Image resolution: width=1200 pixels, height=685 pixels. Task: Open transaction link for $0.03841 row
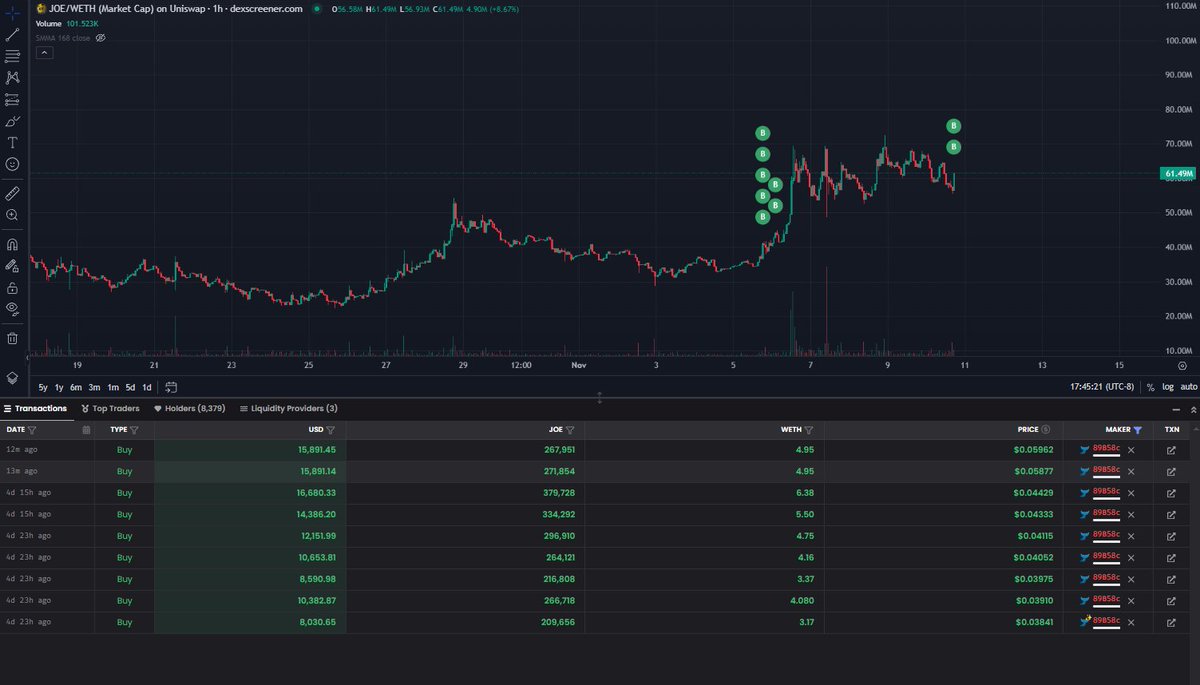tap(1171, 622)
